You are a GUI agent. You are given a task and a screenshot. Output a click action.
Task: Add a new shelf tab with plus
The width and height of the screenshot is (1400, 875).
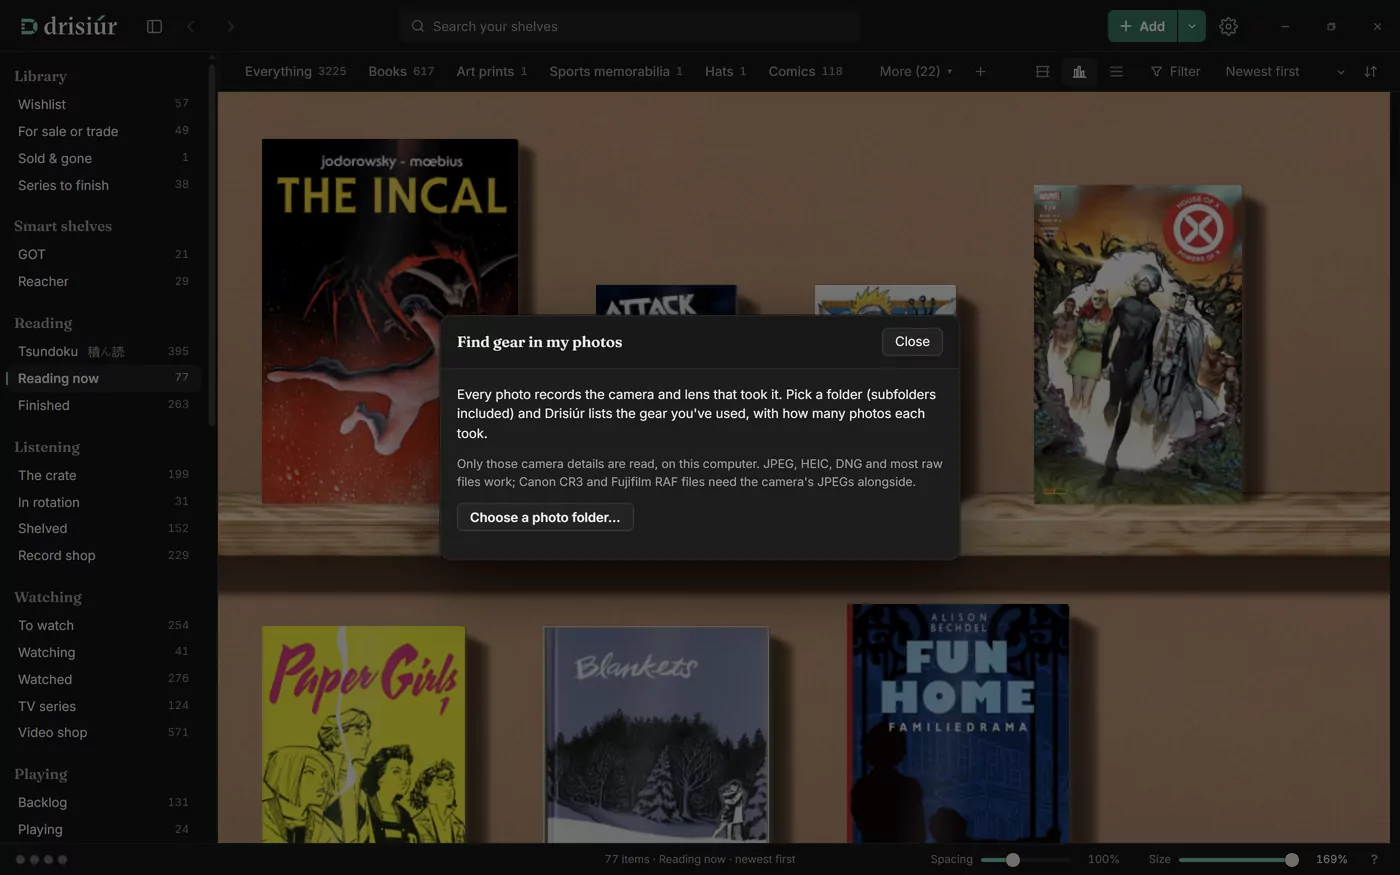pyautogui.click(x=980, y=72)
